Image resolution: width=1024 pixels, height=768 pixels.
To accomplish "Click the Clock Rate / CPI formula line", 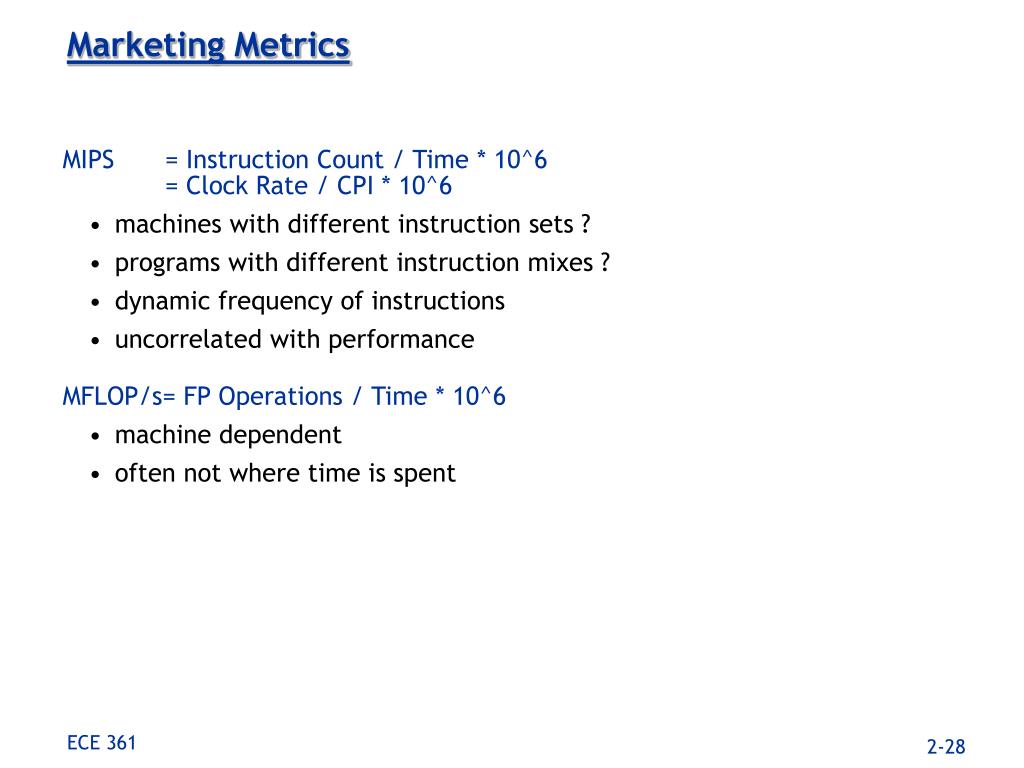I will tap(308, 186).
